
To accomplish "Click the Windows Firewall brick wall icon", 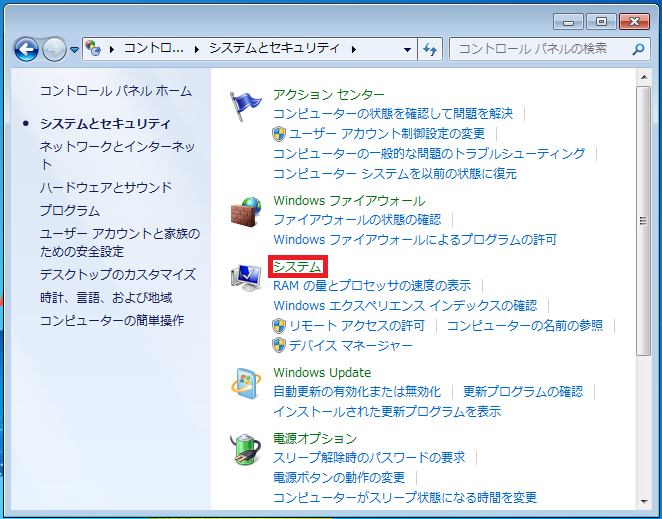I will (x=246, y=212).
